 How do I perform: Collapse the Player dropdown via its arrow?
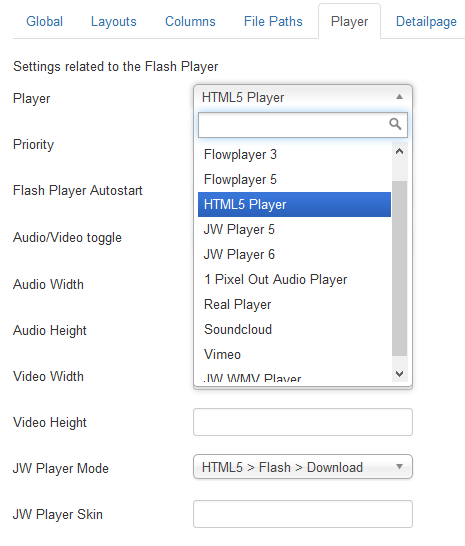400,97
